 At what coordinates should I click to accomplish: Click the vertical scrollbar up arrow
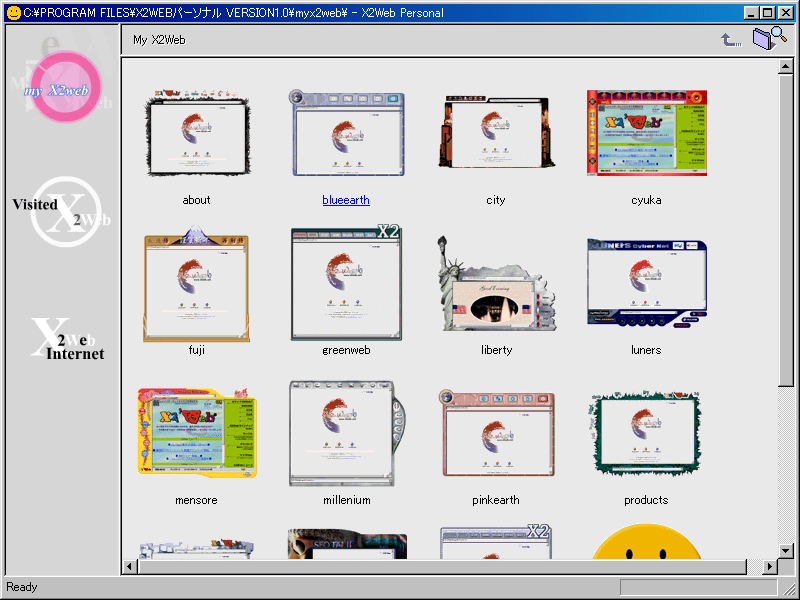point(786,67)
